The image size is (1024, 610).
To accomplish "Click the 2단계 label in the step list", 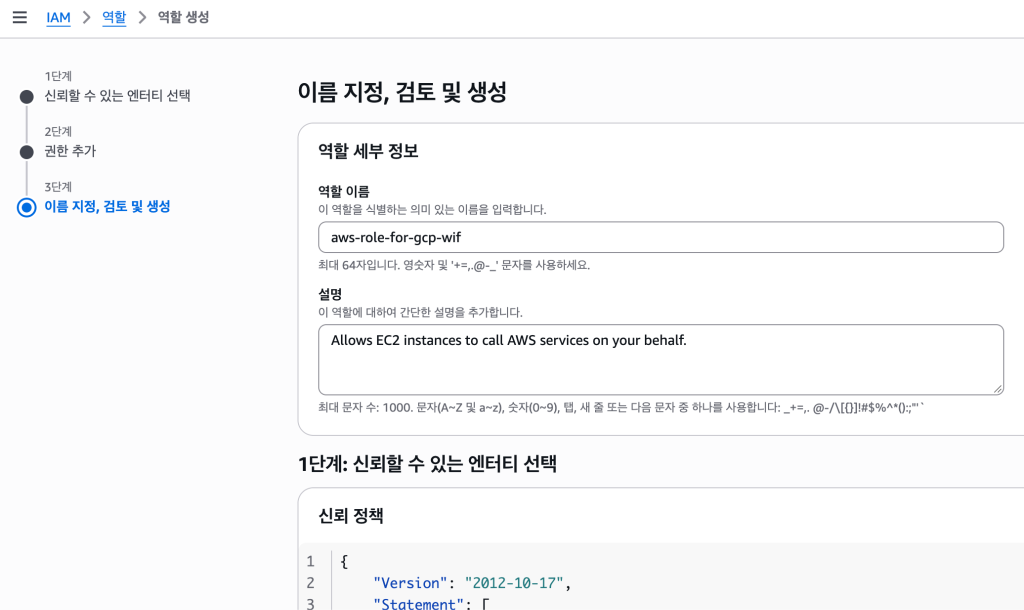I will (x=58, y=132).
